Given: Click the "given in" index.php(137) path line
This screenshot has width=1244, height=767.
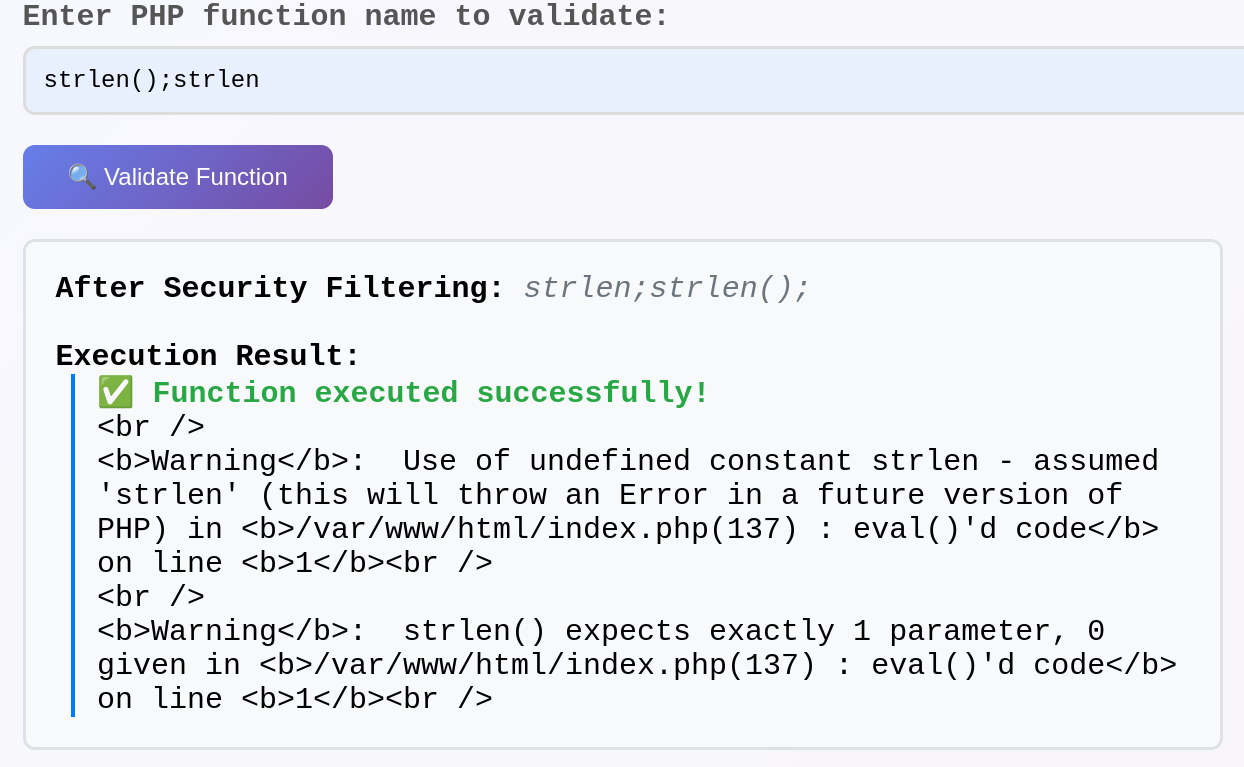Looking at the screenshot, I should 636,665.
